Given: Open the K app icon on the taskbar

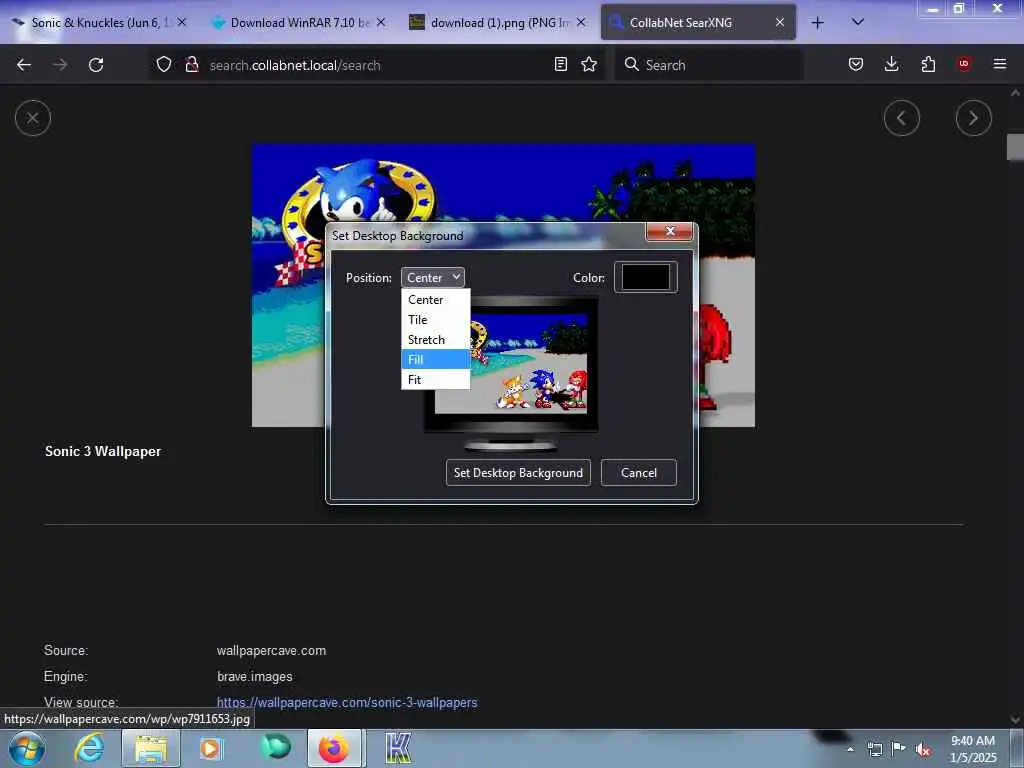Looking at the screenshot, I should click(398, 748).
